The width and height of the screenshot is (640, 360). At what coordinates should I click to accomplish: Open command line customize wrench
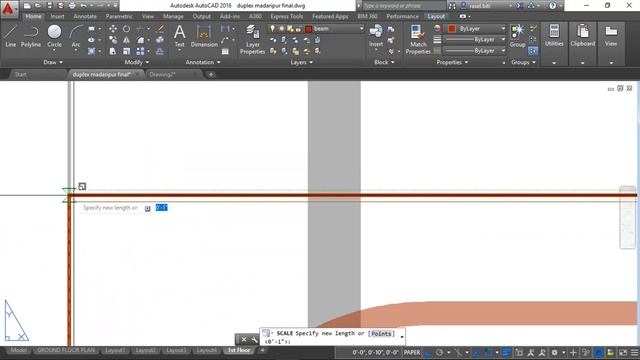point(254,339)
